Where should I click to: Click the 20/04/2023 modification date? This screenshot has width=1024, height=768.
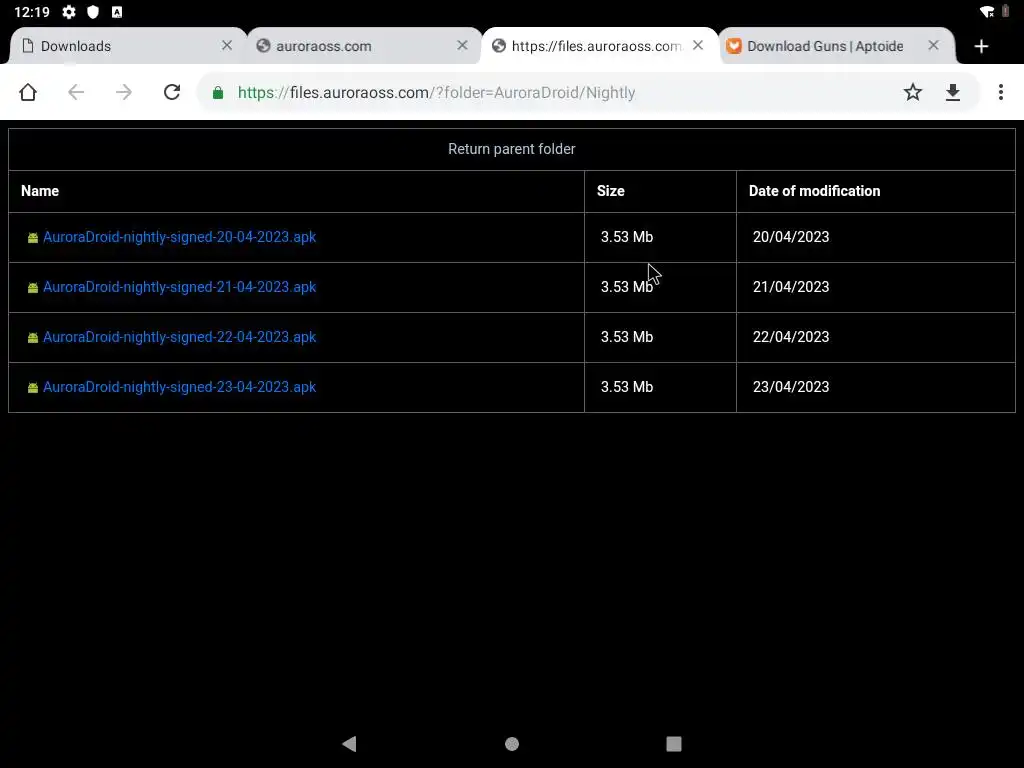(791, 237)
